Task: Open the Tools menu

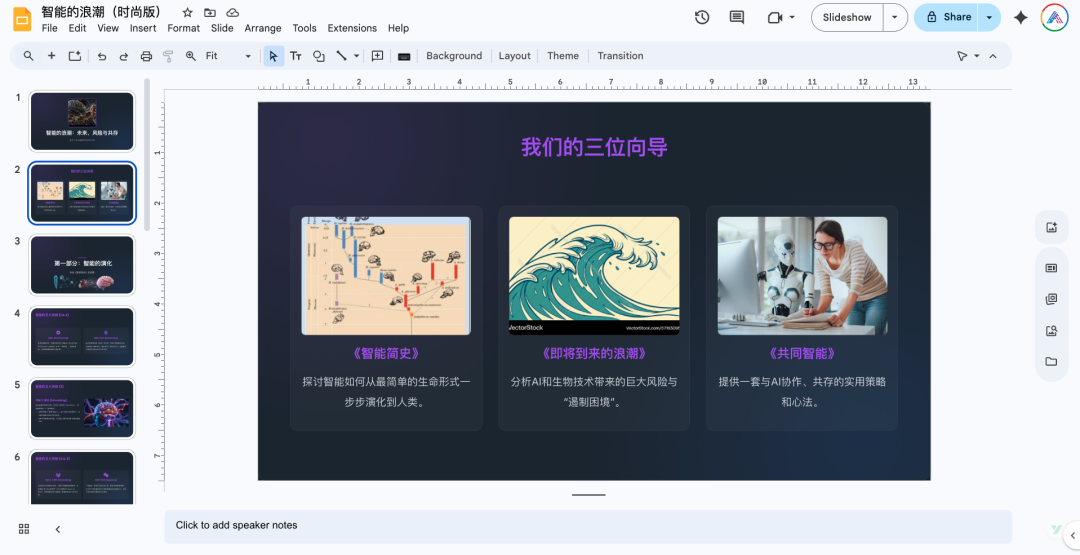Action: (x=304, y=28)
